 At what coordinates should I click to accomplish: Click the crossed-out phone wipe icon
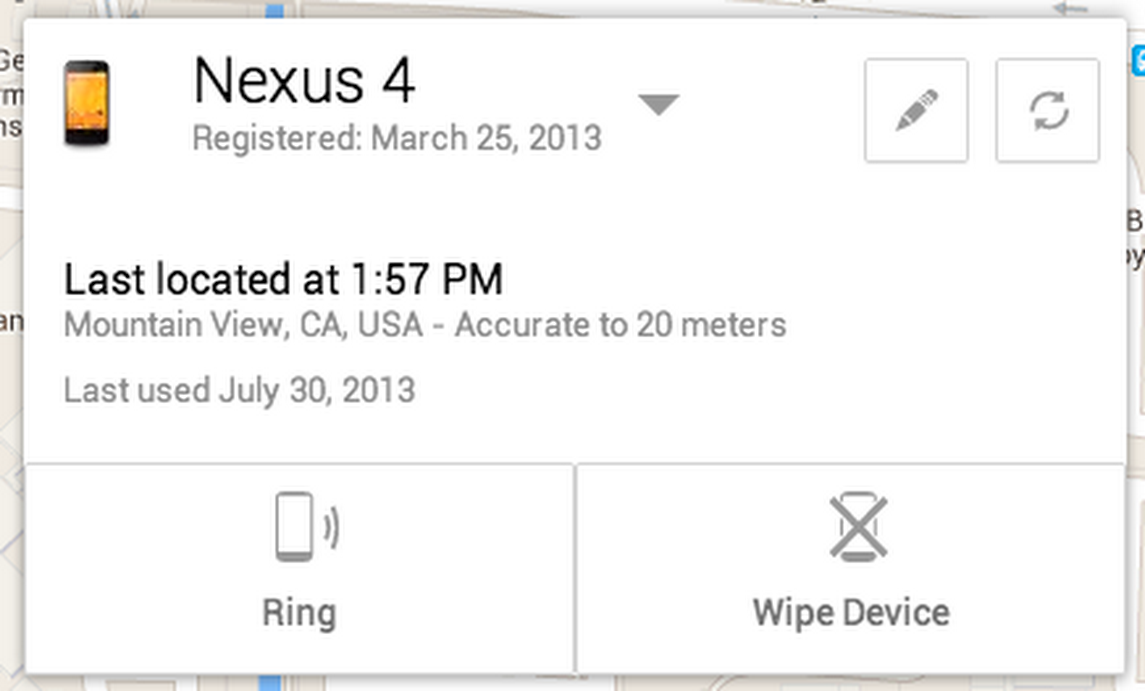(x=859, y=527)
